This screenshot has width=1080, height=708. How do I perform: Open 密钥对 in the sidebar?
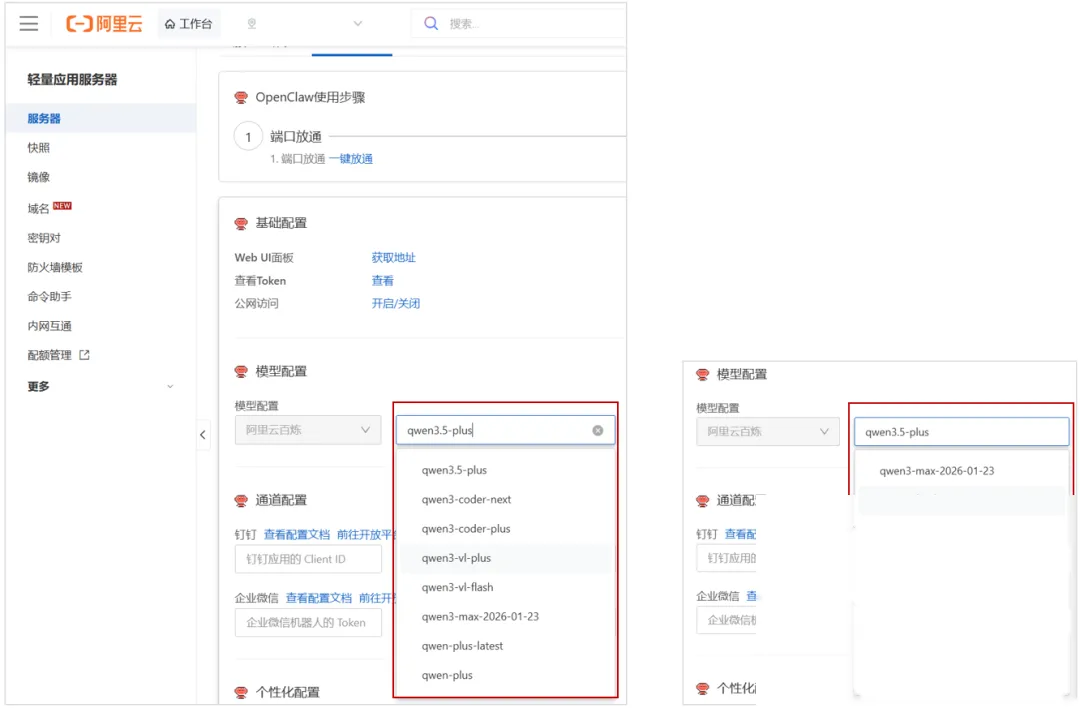point(44,238)
